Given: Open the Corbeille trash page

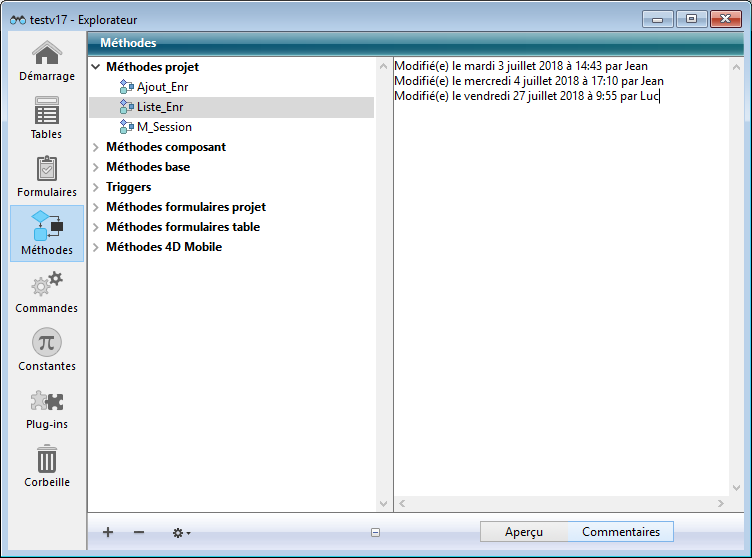Looking at the screenshot, I should coord(46,466).
